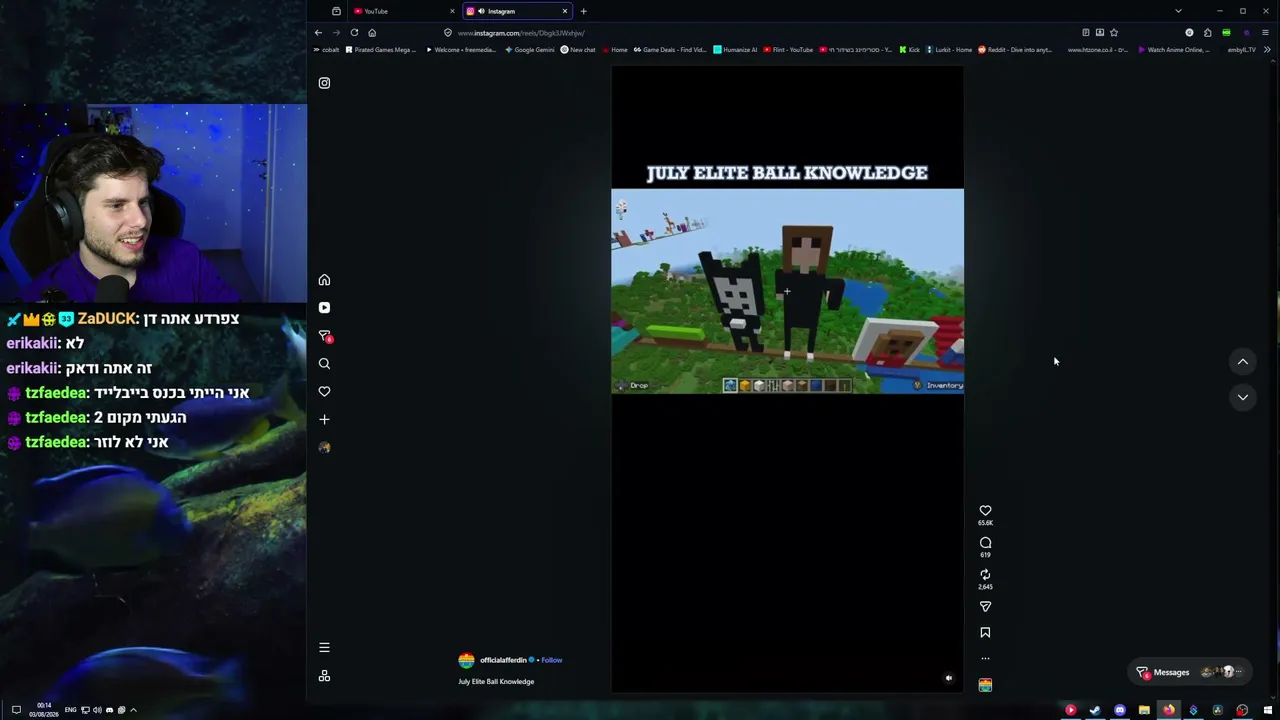Viewport: 1280px width, 720px height.
Task: Show more bookmarks with the overflow chevron
Action: pyautogui.click(x=1267, y=50)
